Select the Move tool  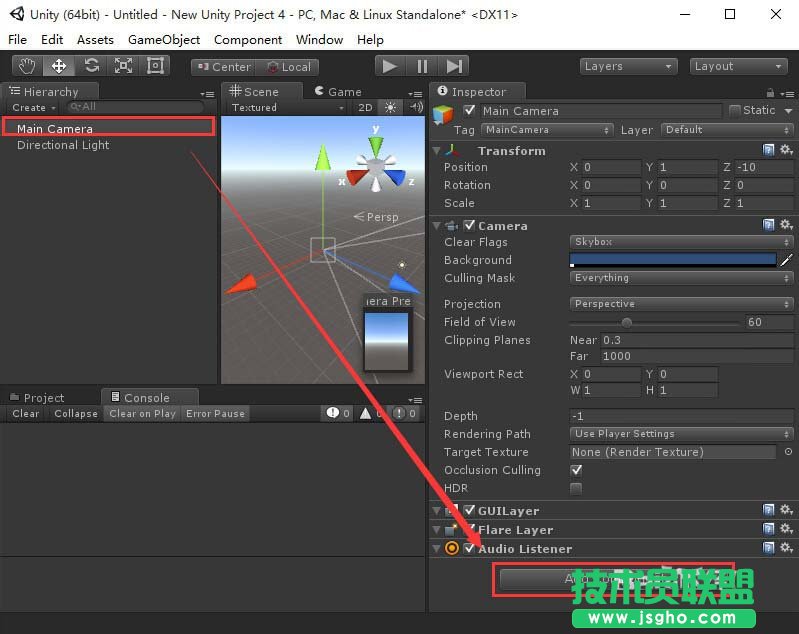(x=59, y=66)
